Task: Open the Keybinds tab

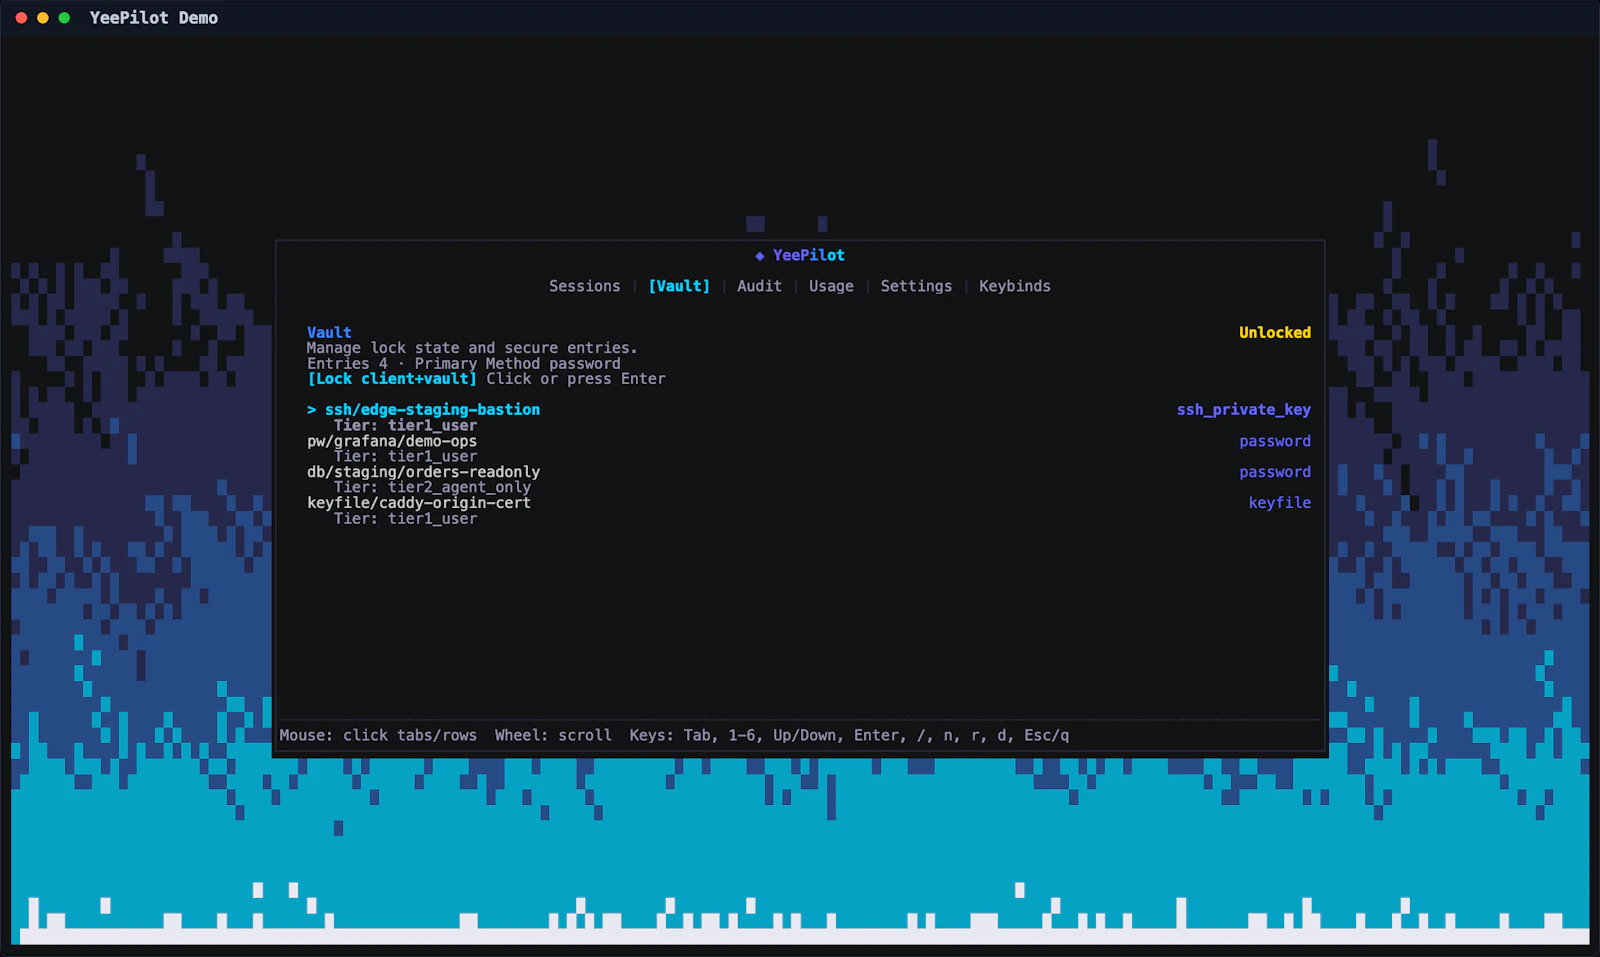Action: click(x=1014, y=286)
